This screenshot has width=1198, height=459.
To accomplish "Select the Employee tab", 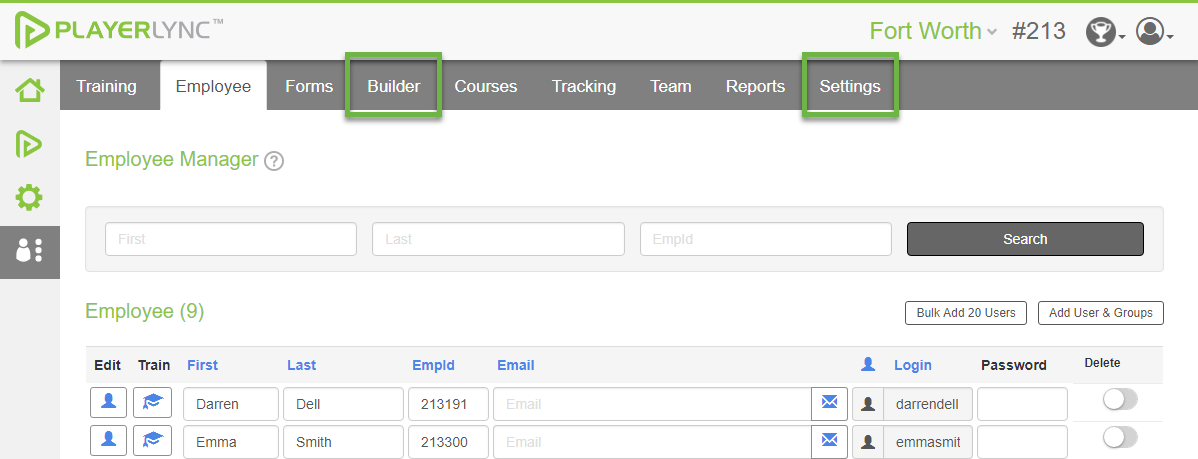I will (x=213, y=86).
